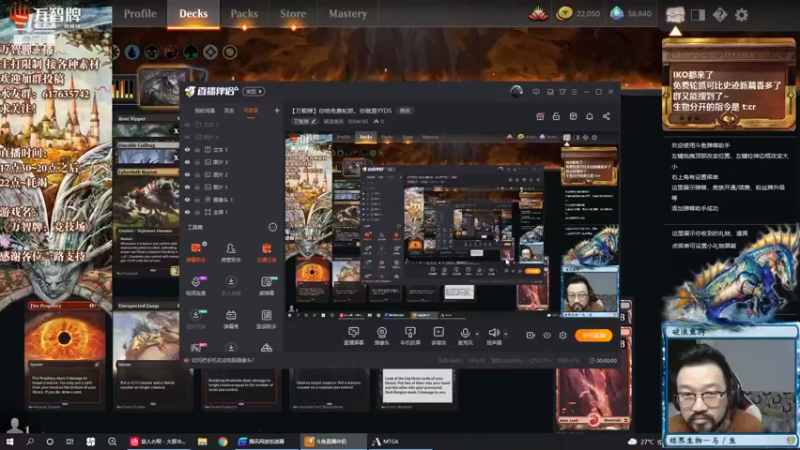Click the gems currency icon

[x=617, y=14]
